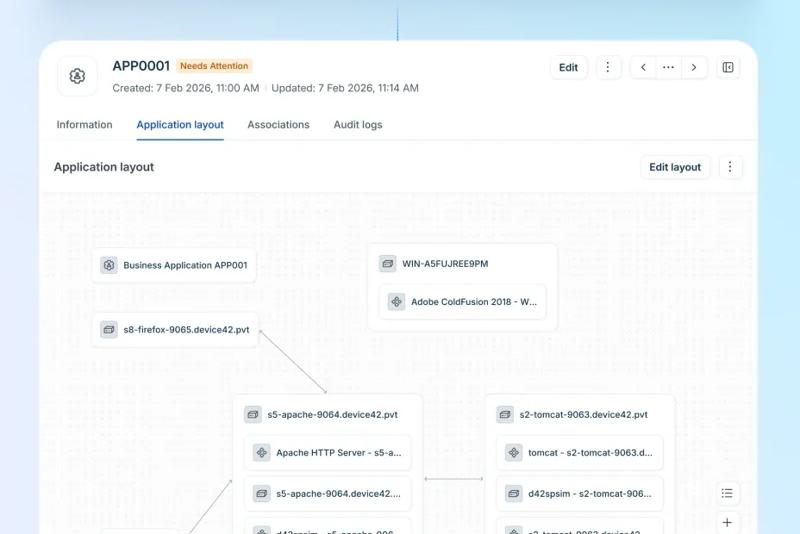Click the Needs Attention status badge

[x=214, y=66]
